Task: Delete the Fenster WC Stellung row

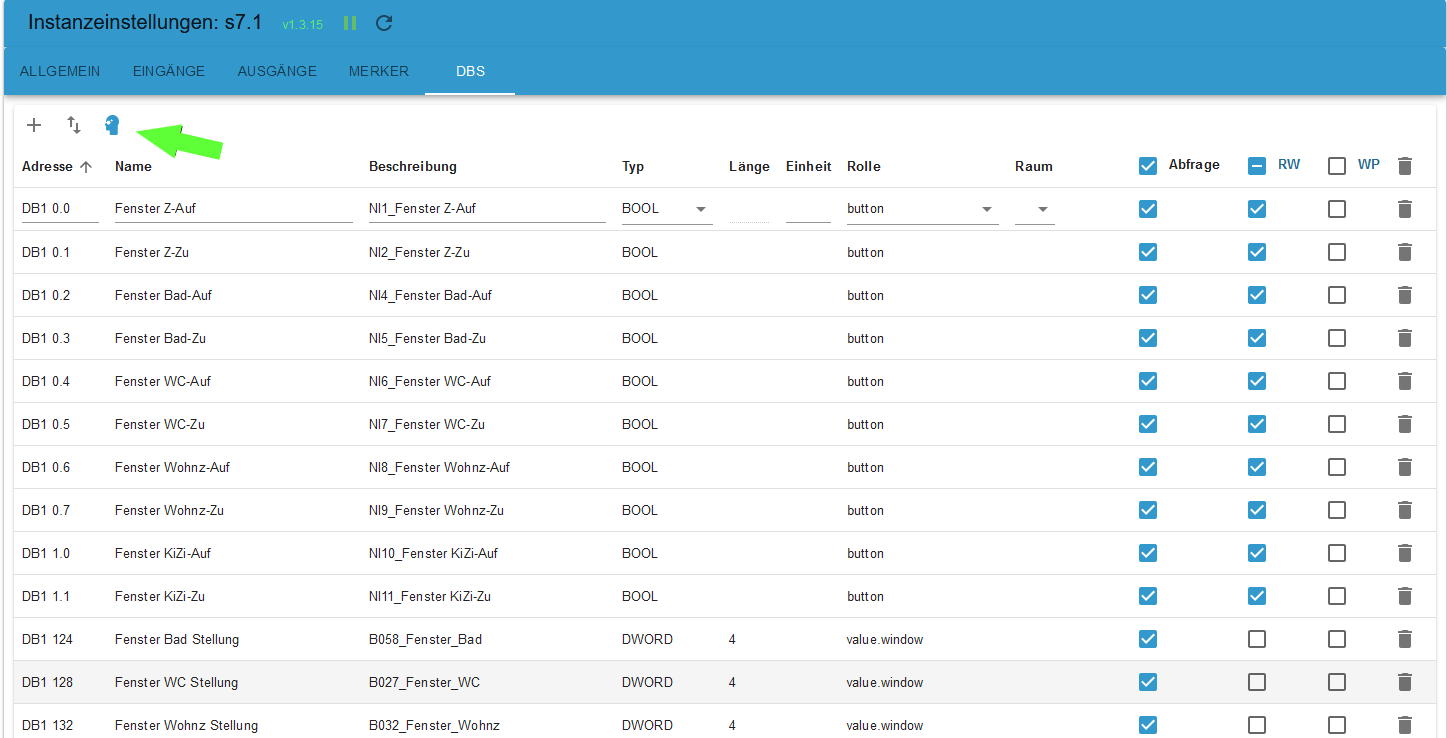Action: point(1405,682)
